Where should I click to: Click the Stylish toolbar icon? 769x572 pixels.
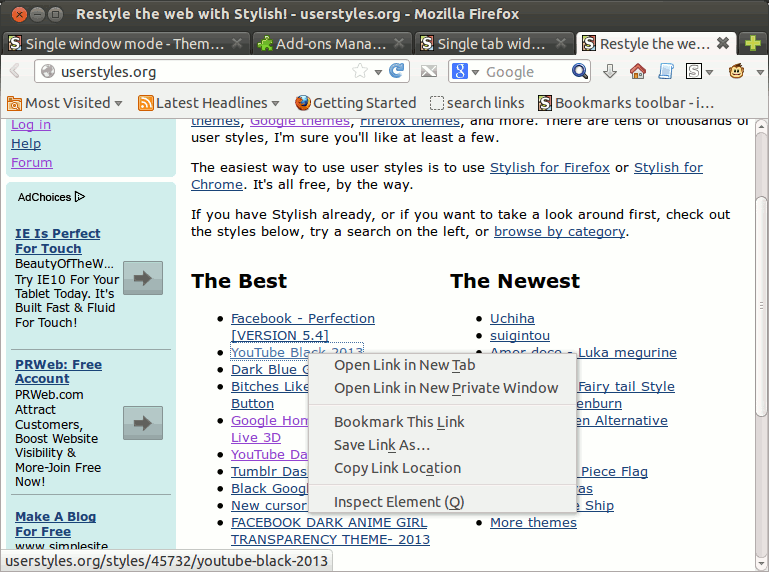click(x=694, y=72)
